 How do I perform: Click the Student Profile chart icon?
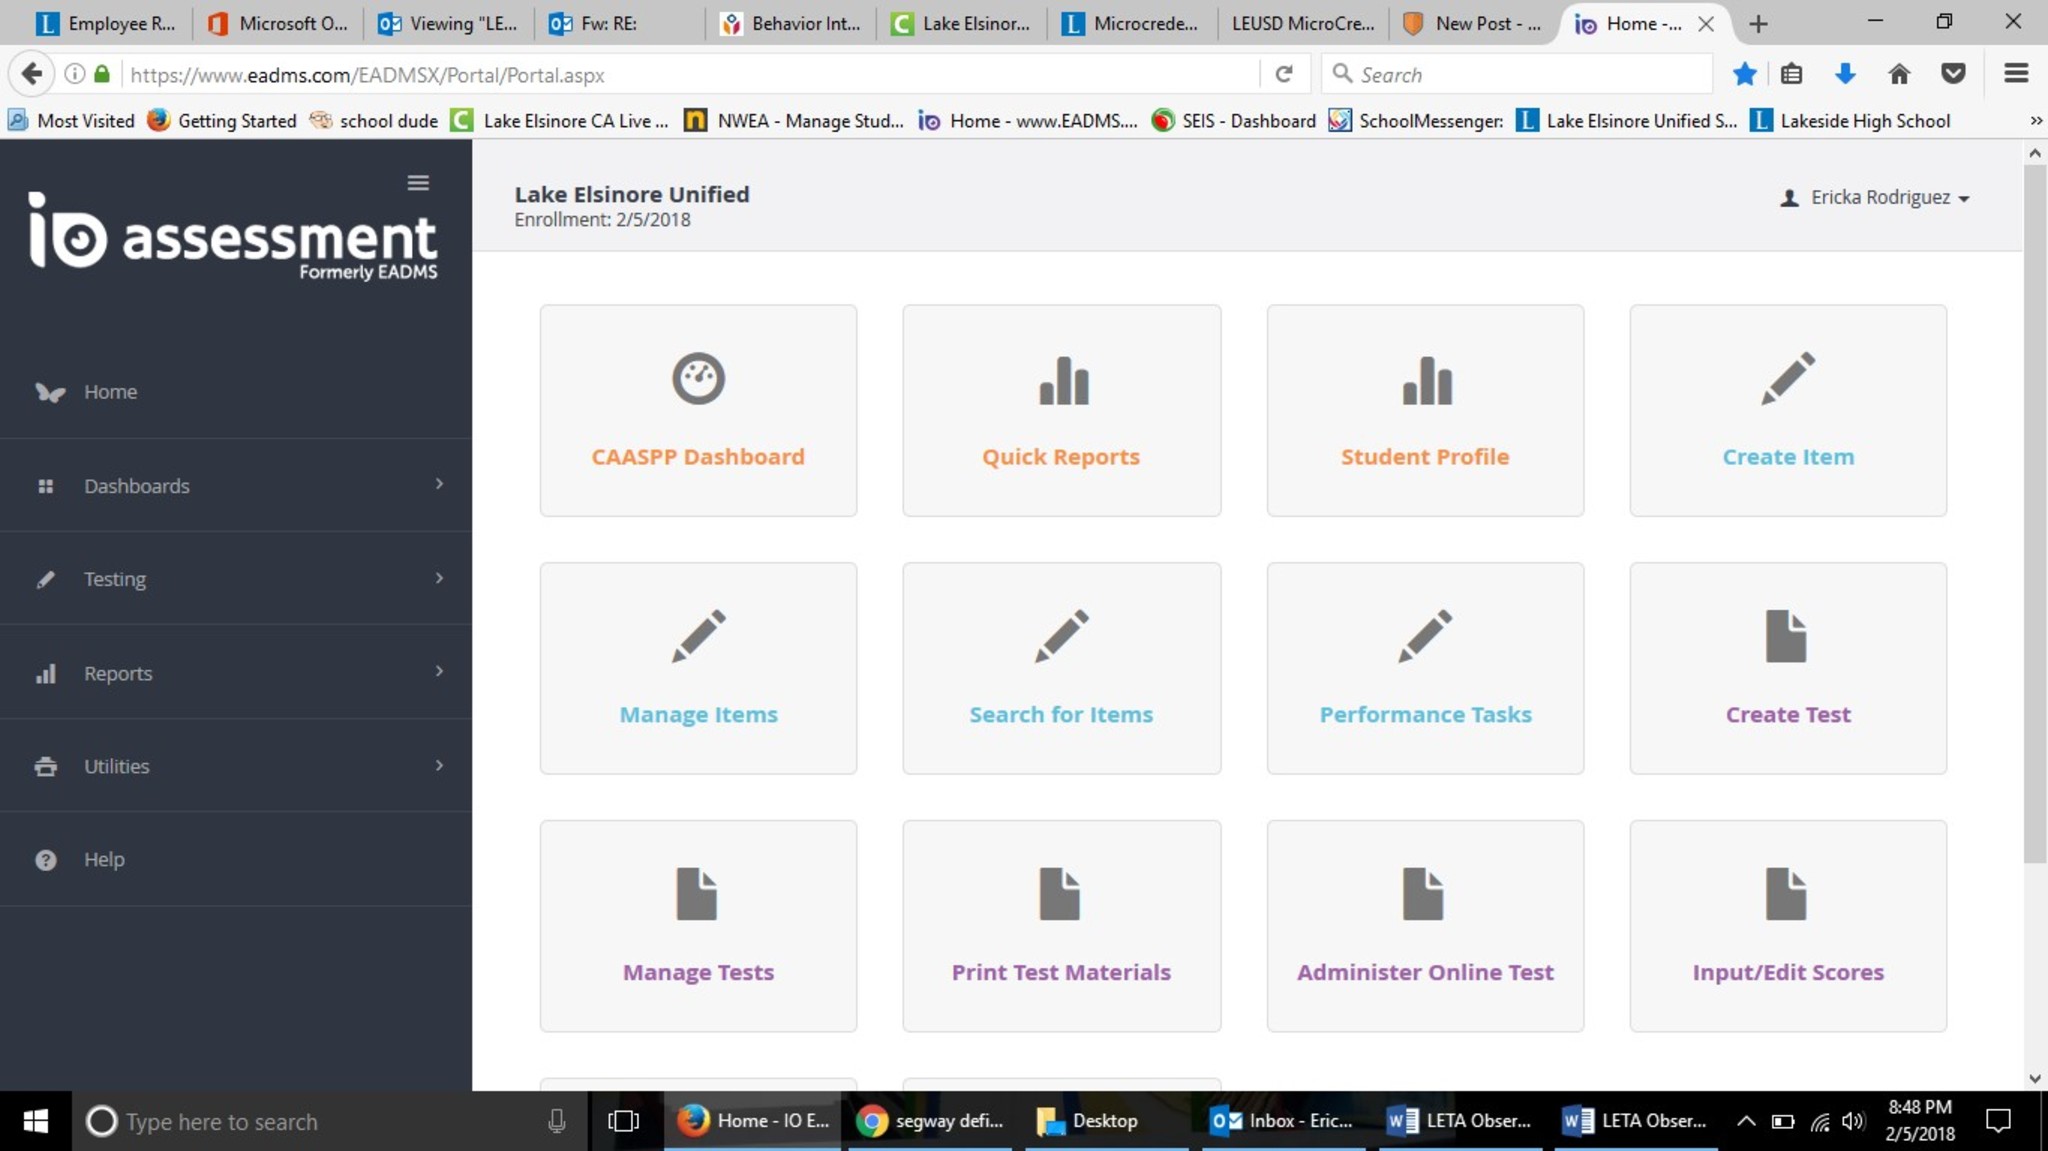[x=1426, y=380]
